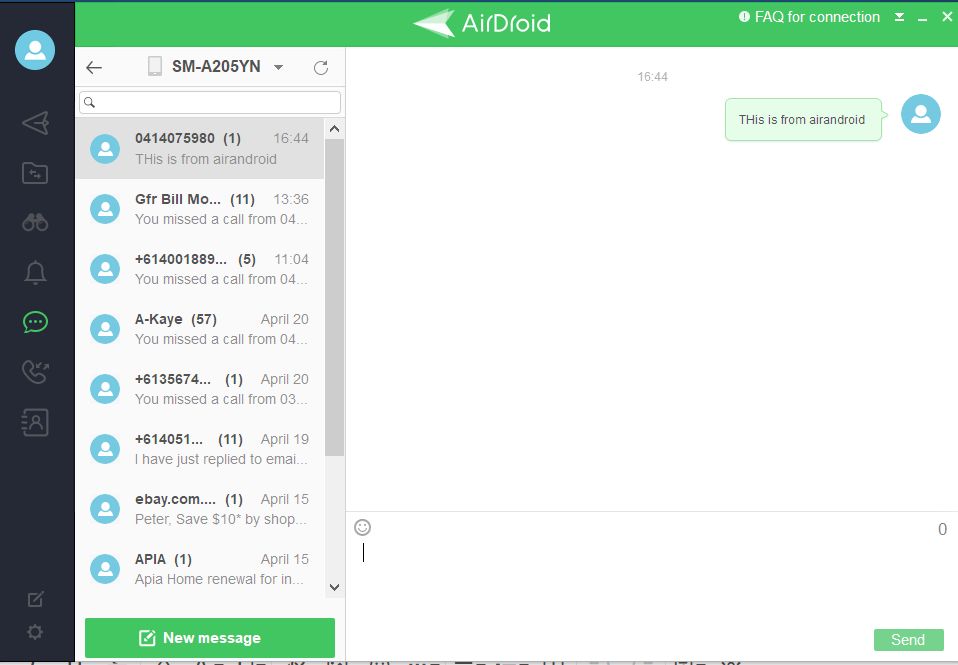Open the Settings gear icon
Image resolution: width=958 pixels, height=665 pixels.
tap(35, 631)
